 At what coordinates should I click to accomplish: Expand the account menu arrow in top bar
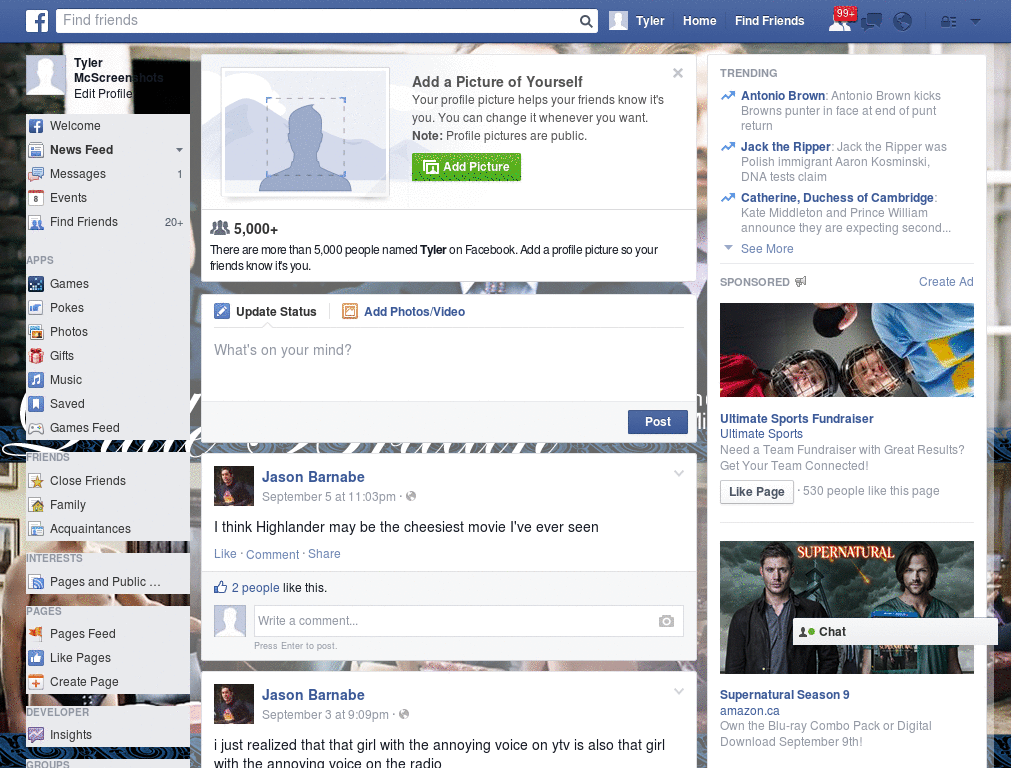976,22
